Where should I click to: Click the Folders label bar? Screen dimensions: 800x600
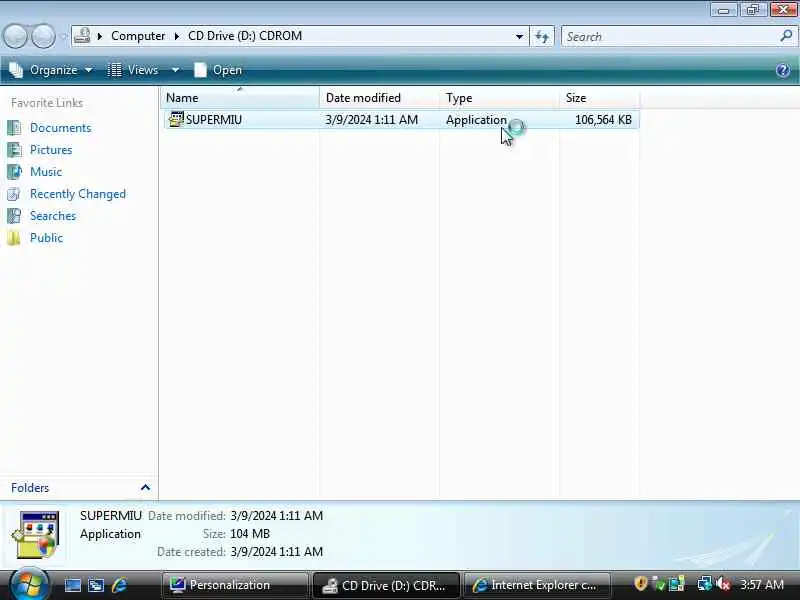coord(79,488)
